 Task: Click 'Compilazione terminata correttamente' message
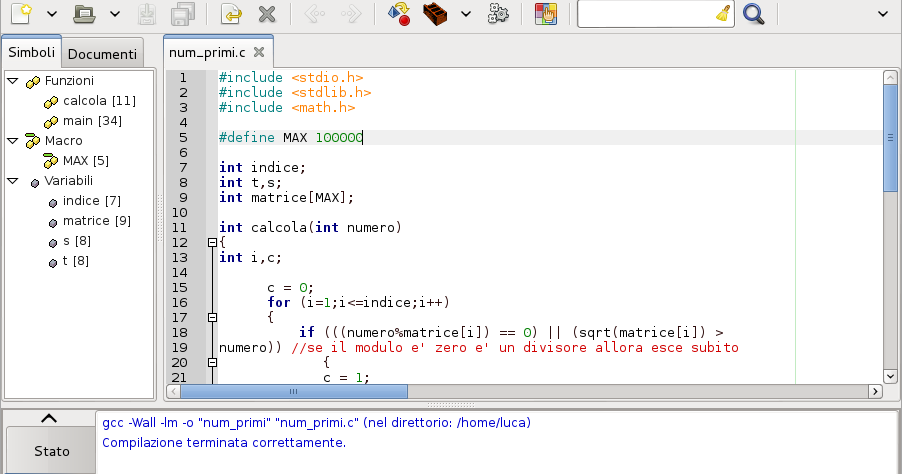tap(224, 443)
